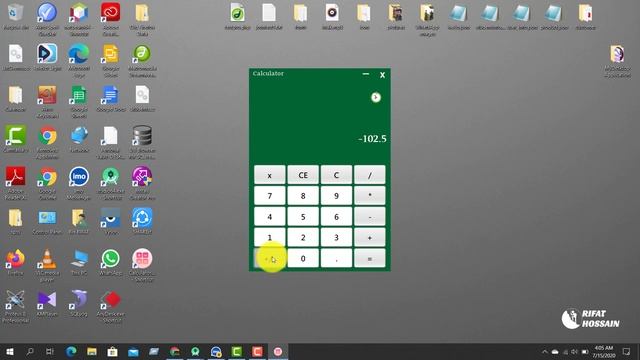Image resolution: width=640 pixels, height=360 pixels.
Task: Open File Explorer from the taskbar
Action: [x=92, y=351]
